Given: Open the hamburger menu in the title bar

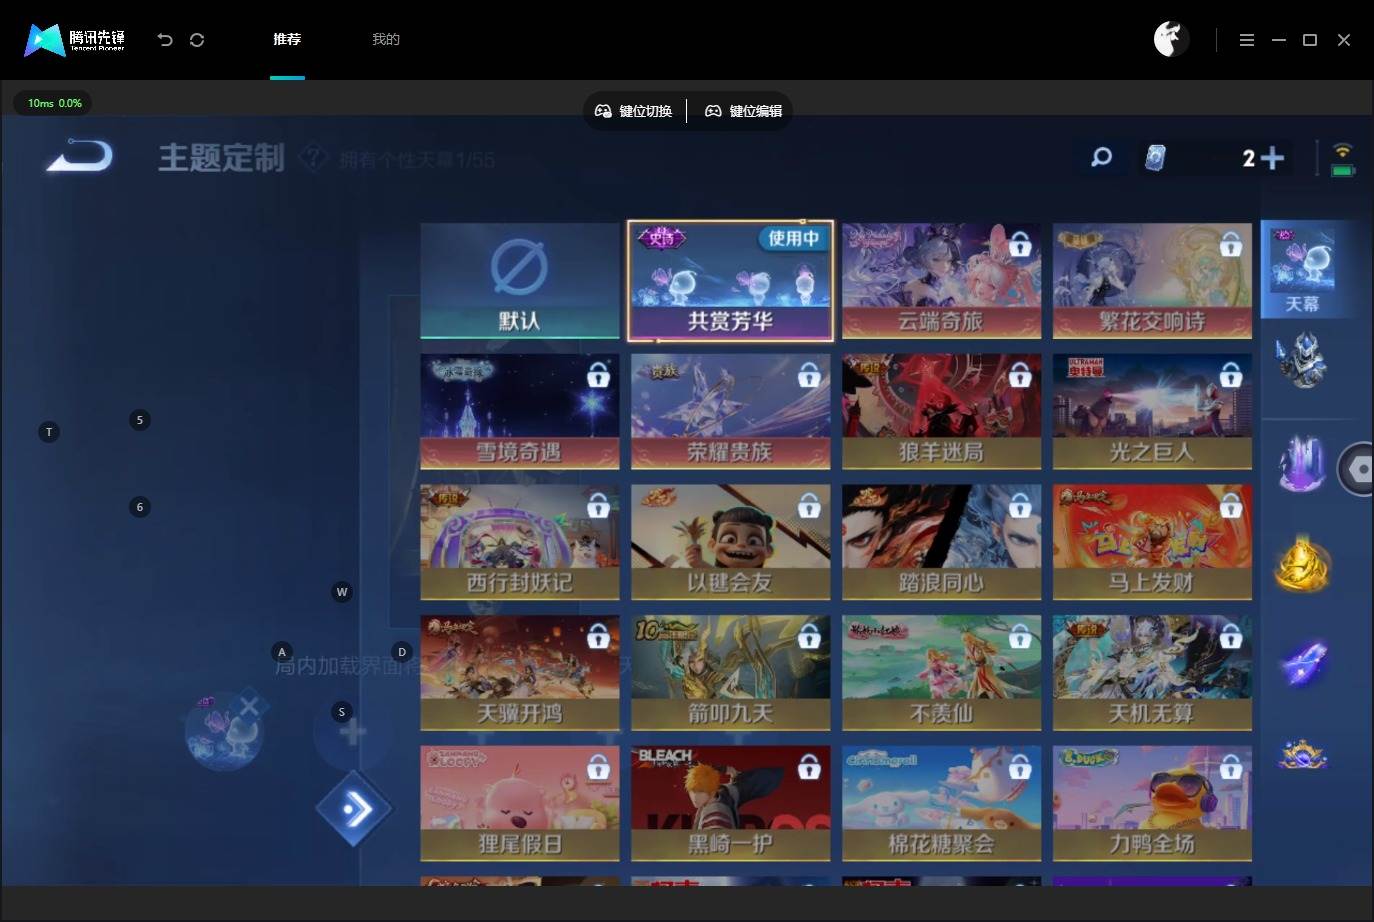Looking at the screenshot, I should coord(1246,40).
